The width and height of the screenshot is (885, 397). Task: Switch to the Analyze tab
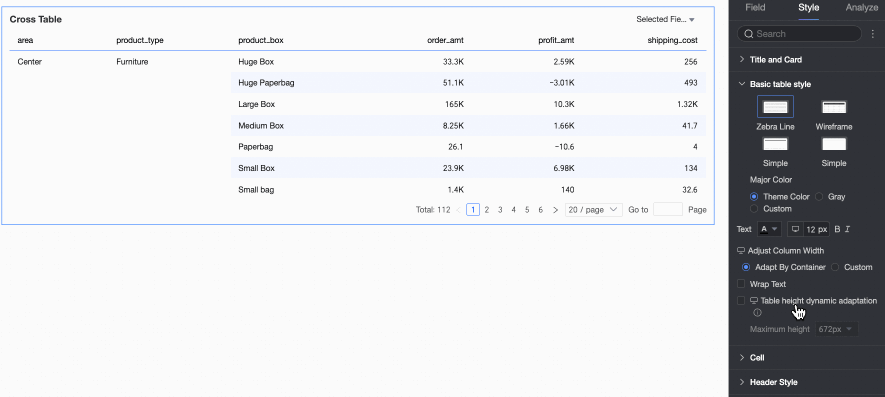point(861,7)
